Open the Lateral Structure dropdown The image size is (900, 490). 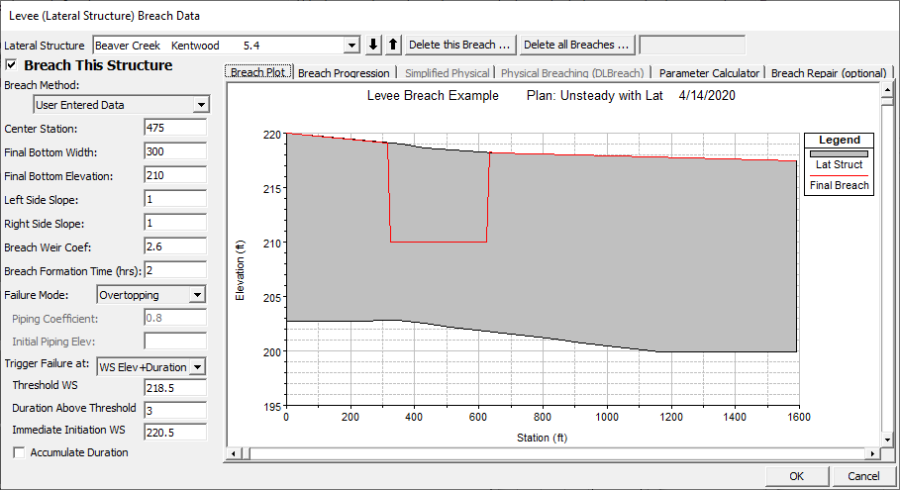351,45
